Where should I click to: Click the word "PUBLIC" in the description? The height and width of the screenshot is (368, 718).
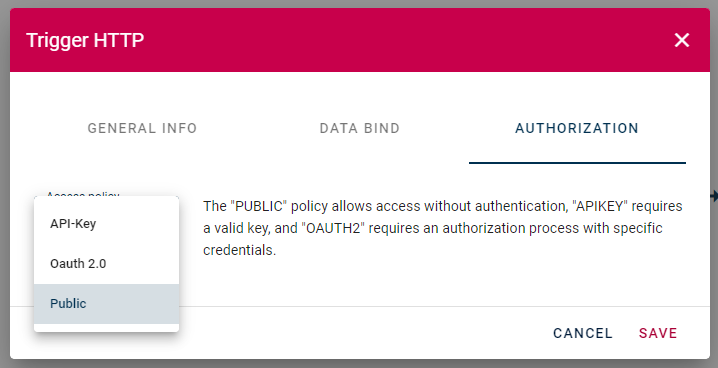pos(259,206)
